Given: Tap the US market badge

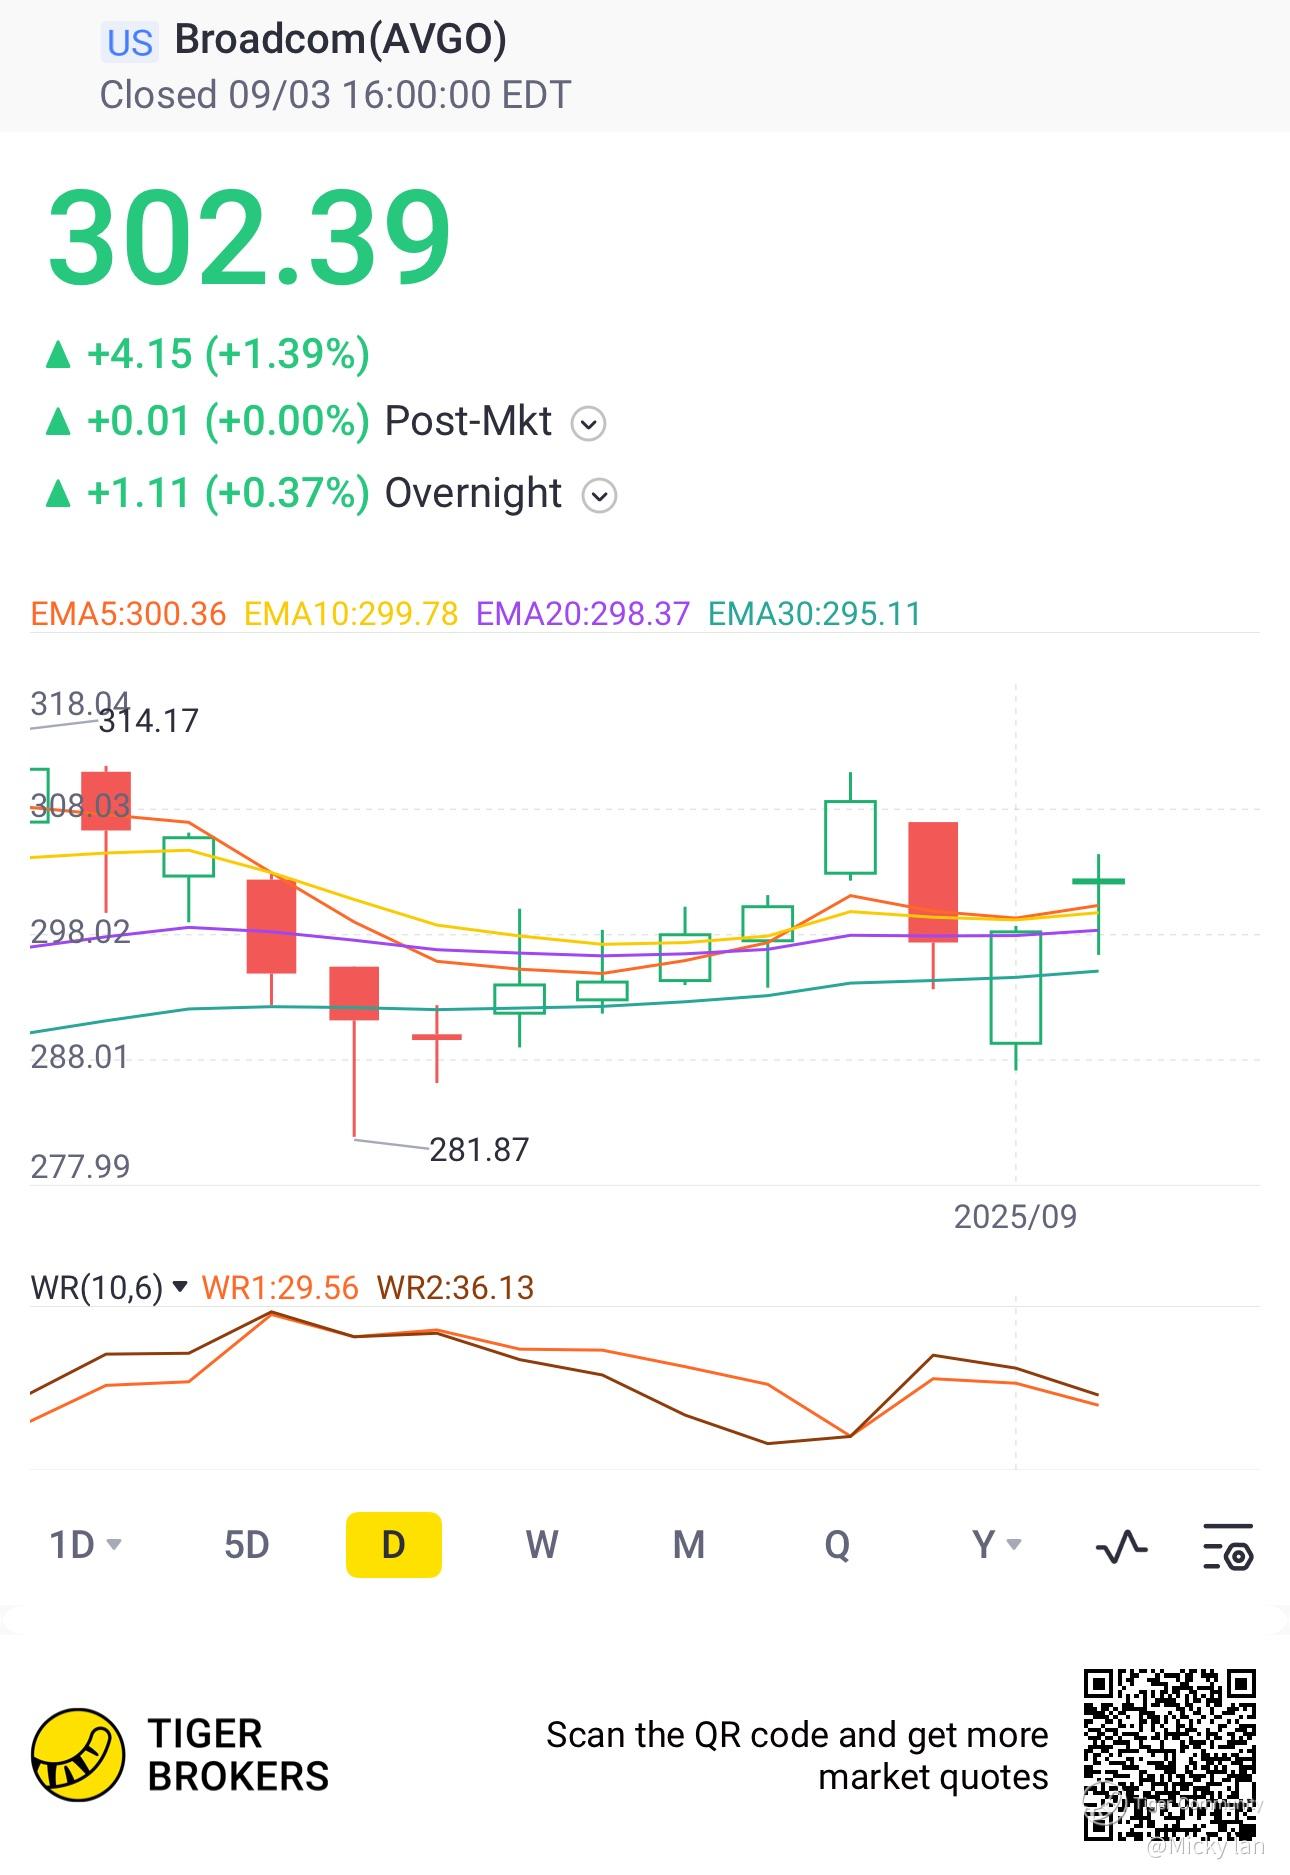Looking at the screenshot, I should [130, 43].
